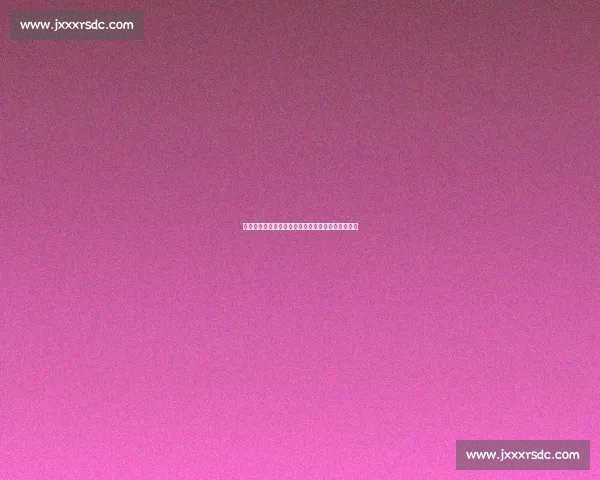Click the right half of the center text strip
Image resolution: width=600 pixels, height=480 pixels.
(x=329, y=226)
